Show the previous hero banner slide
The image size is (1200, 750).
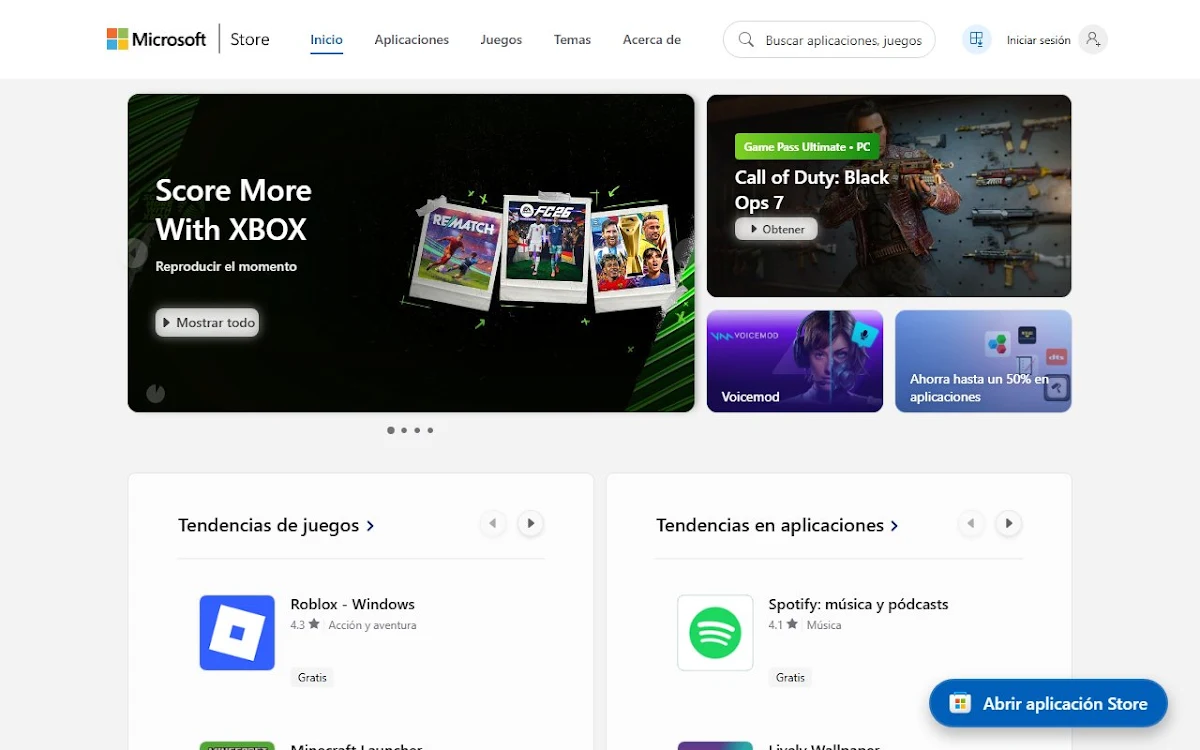point(137,253)
